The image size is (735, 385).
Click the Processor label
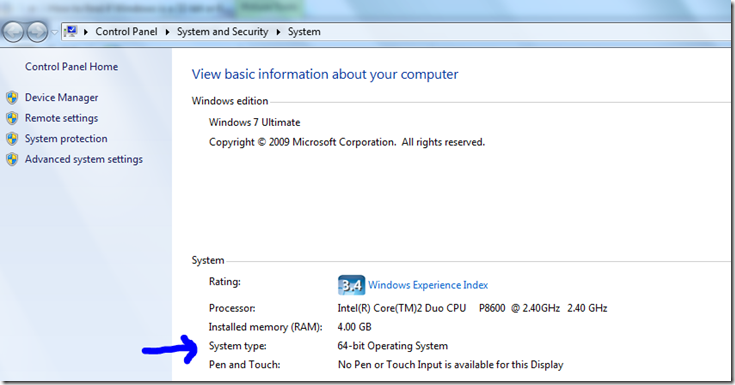[232, 308]
